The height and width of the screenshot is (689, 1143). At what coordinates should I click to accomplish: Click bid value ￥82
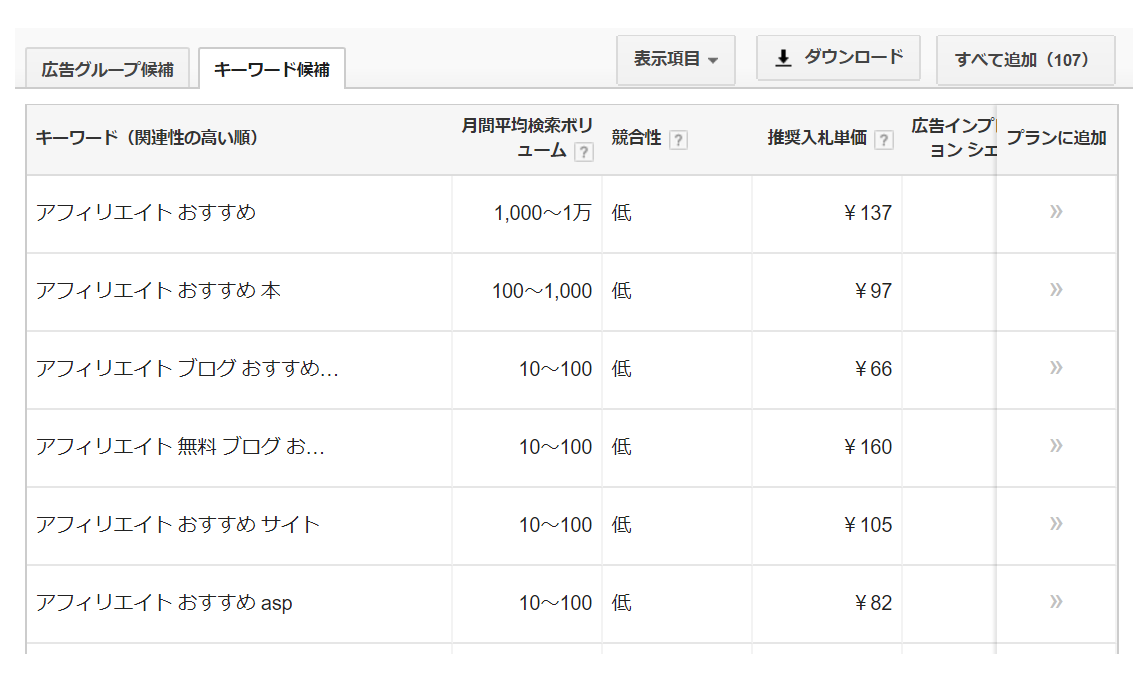(x=873, y=603)
